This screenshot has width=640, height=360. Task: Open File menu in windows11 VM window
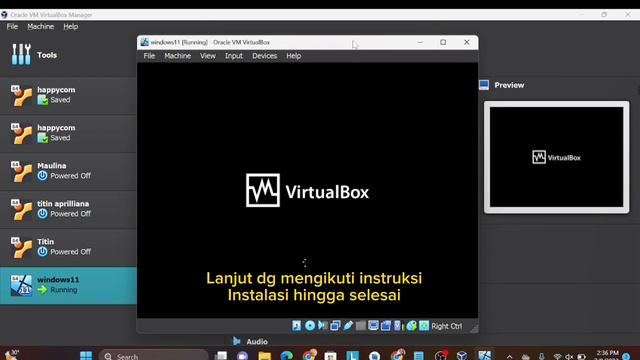(149, 56)
